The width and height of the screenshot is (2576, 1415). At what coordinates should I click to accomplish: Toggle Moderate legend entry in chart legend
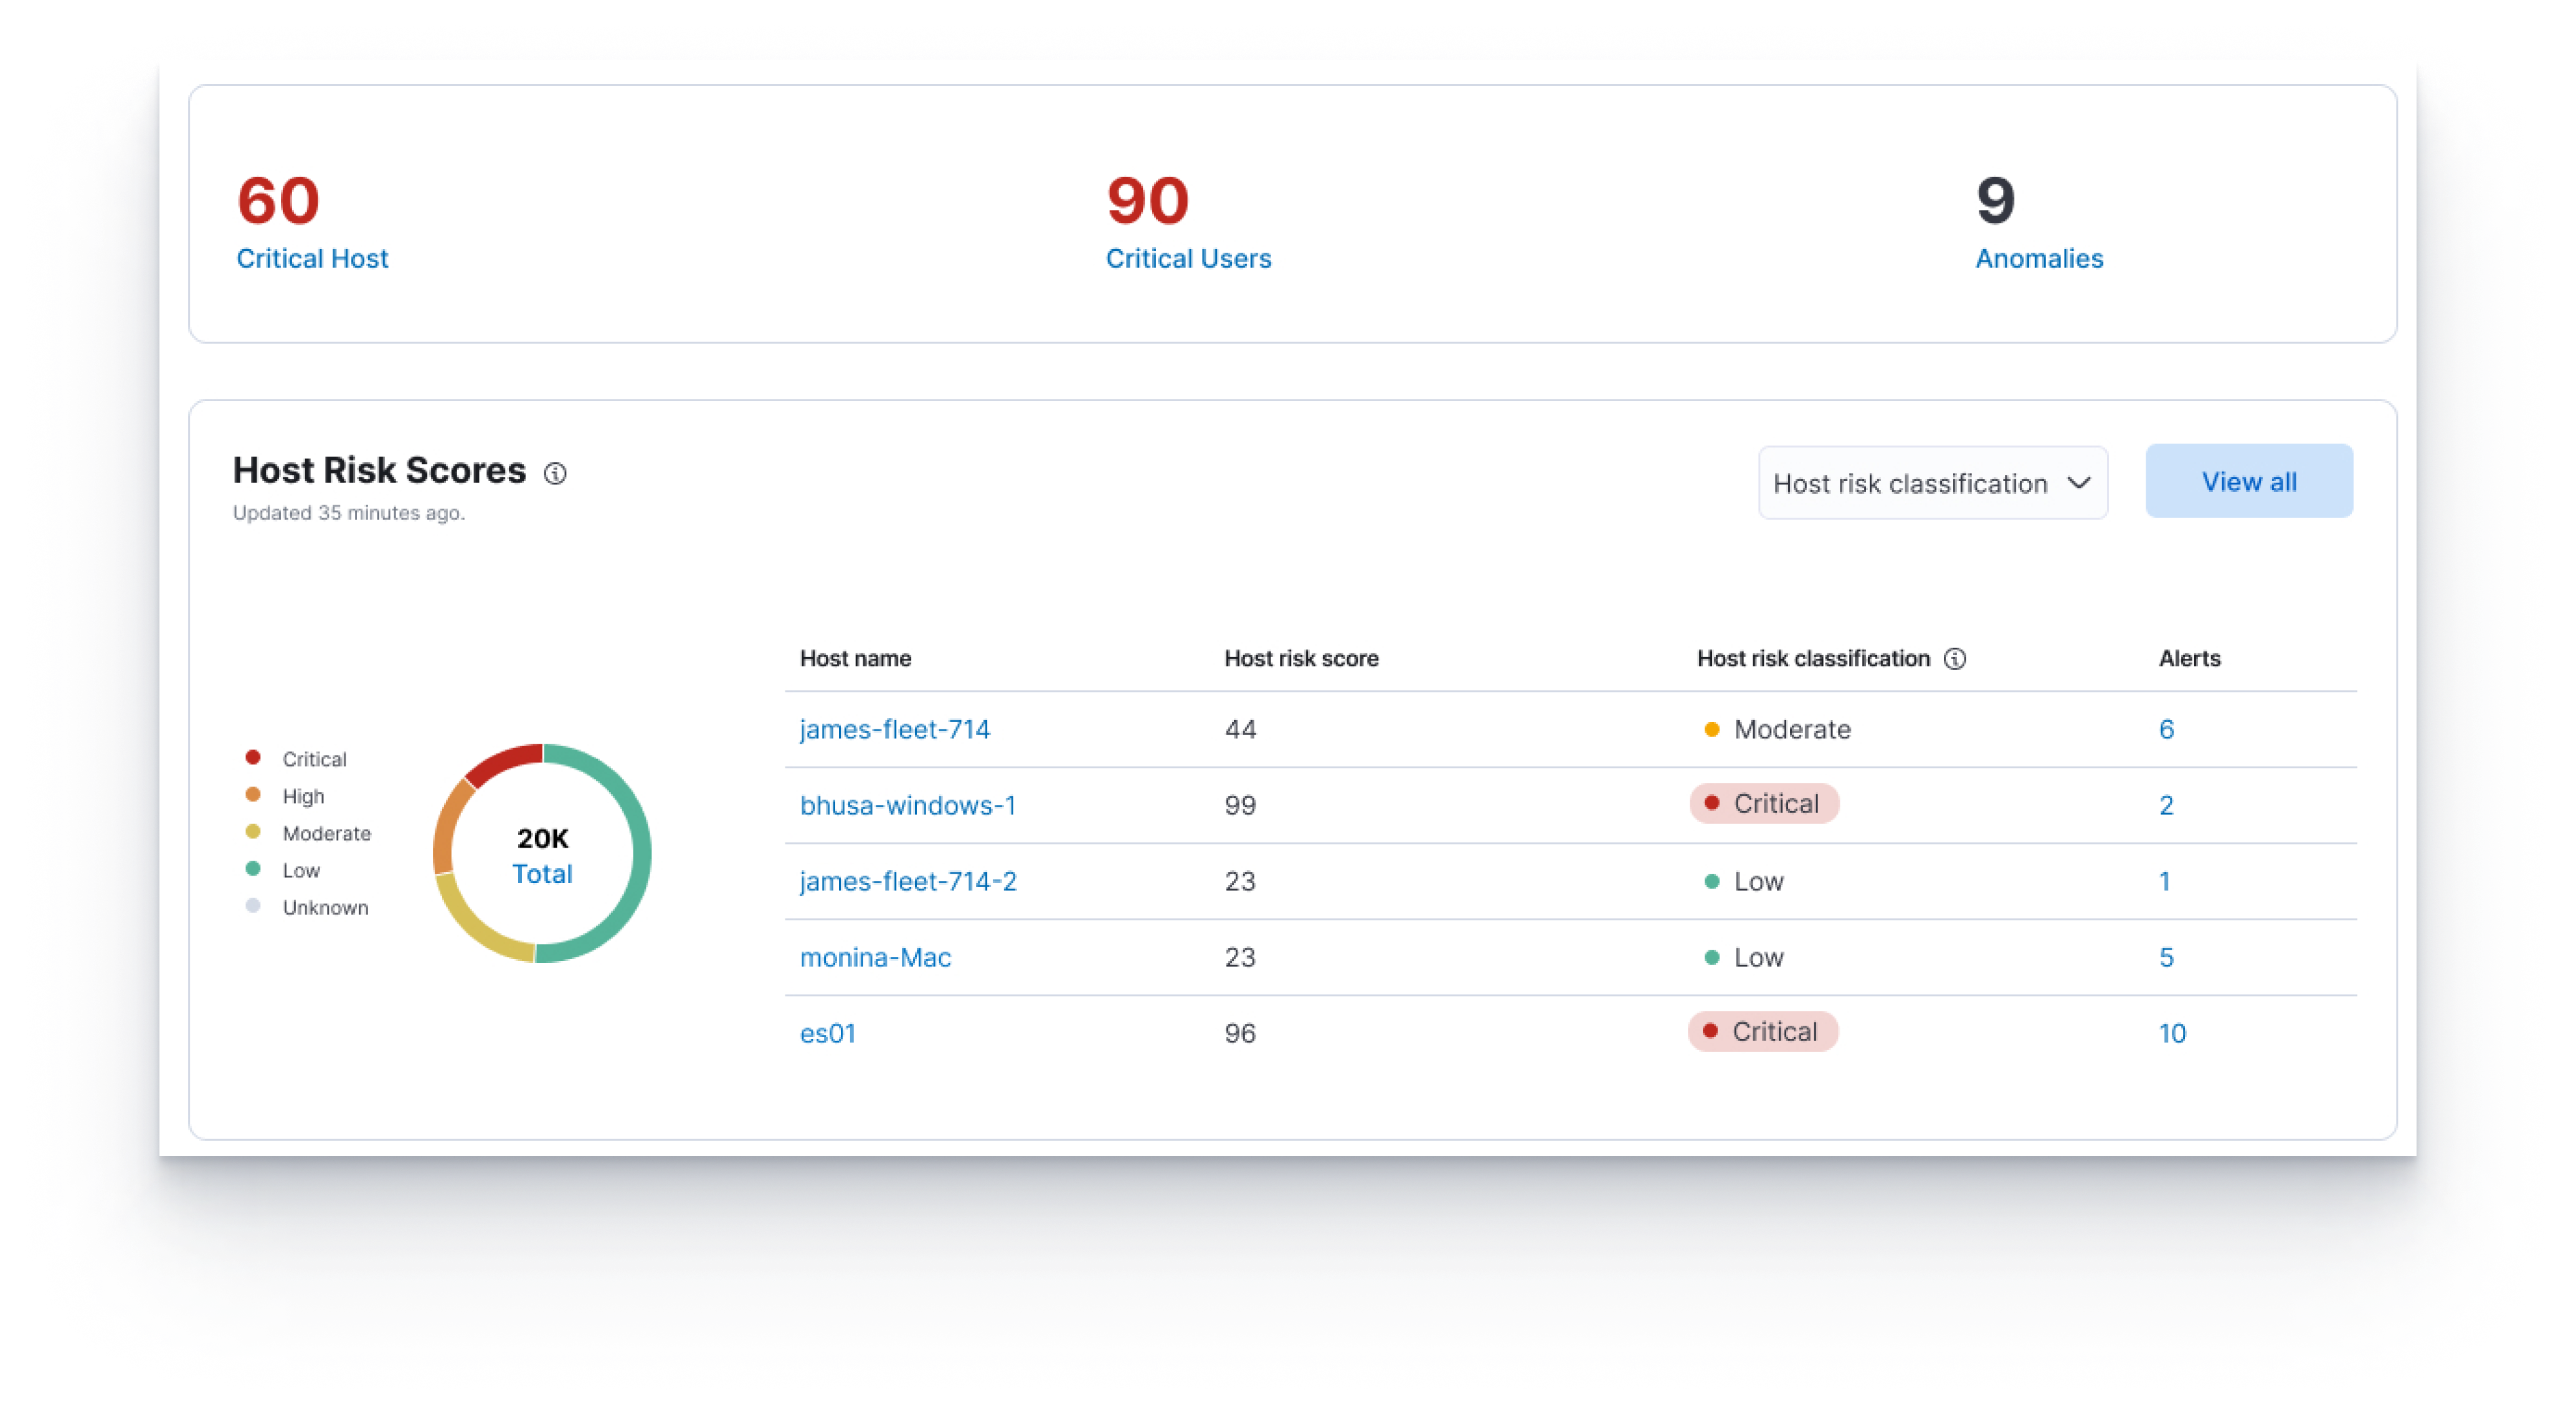pyautogui.click(x=325, y=833)
